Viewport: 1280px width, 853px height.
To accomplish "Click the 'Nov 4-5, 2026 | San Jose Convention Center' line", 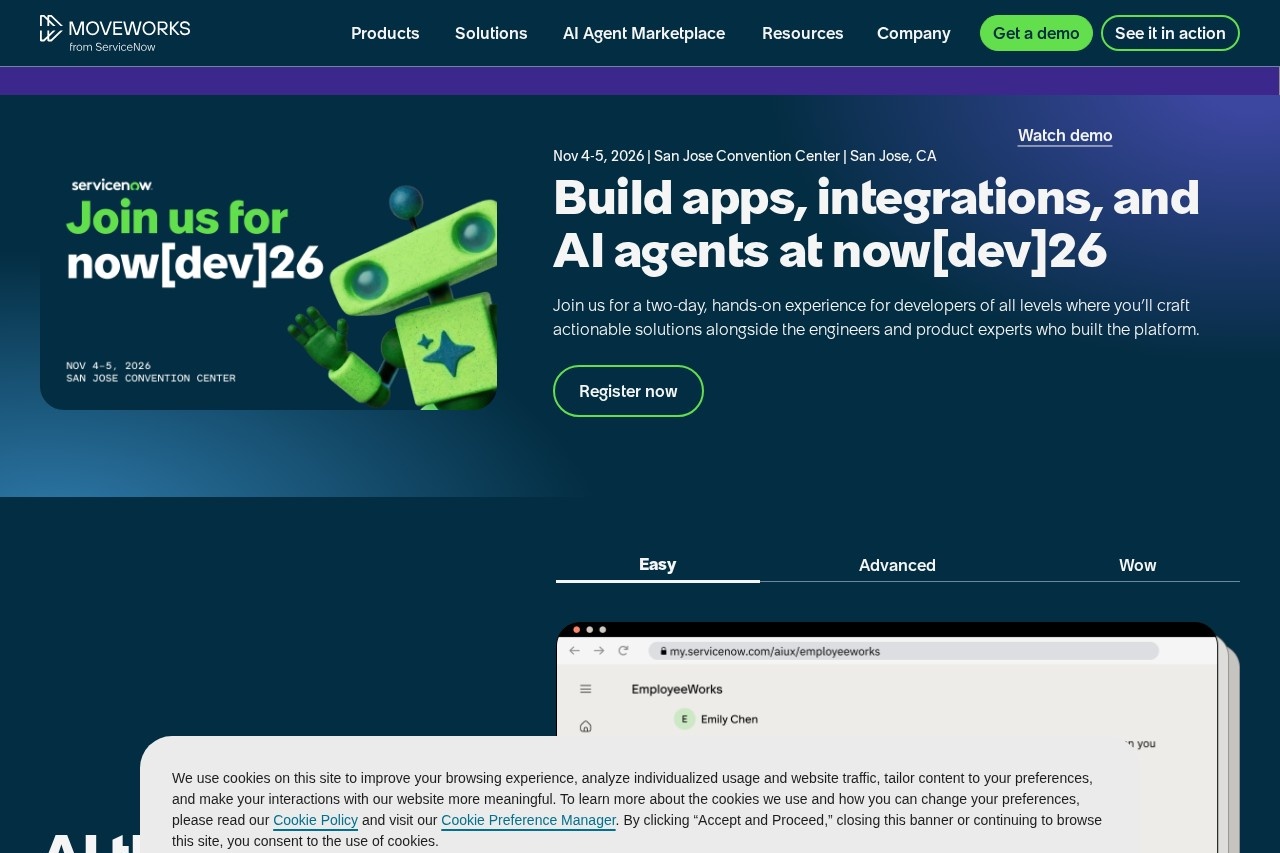I will (x=745, y=156).
